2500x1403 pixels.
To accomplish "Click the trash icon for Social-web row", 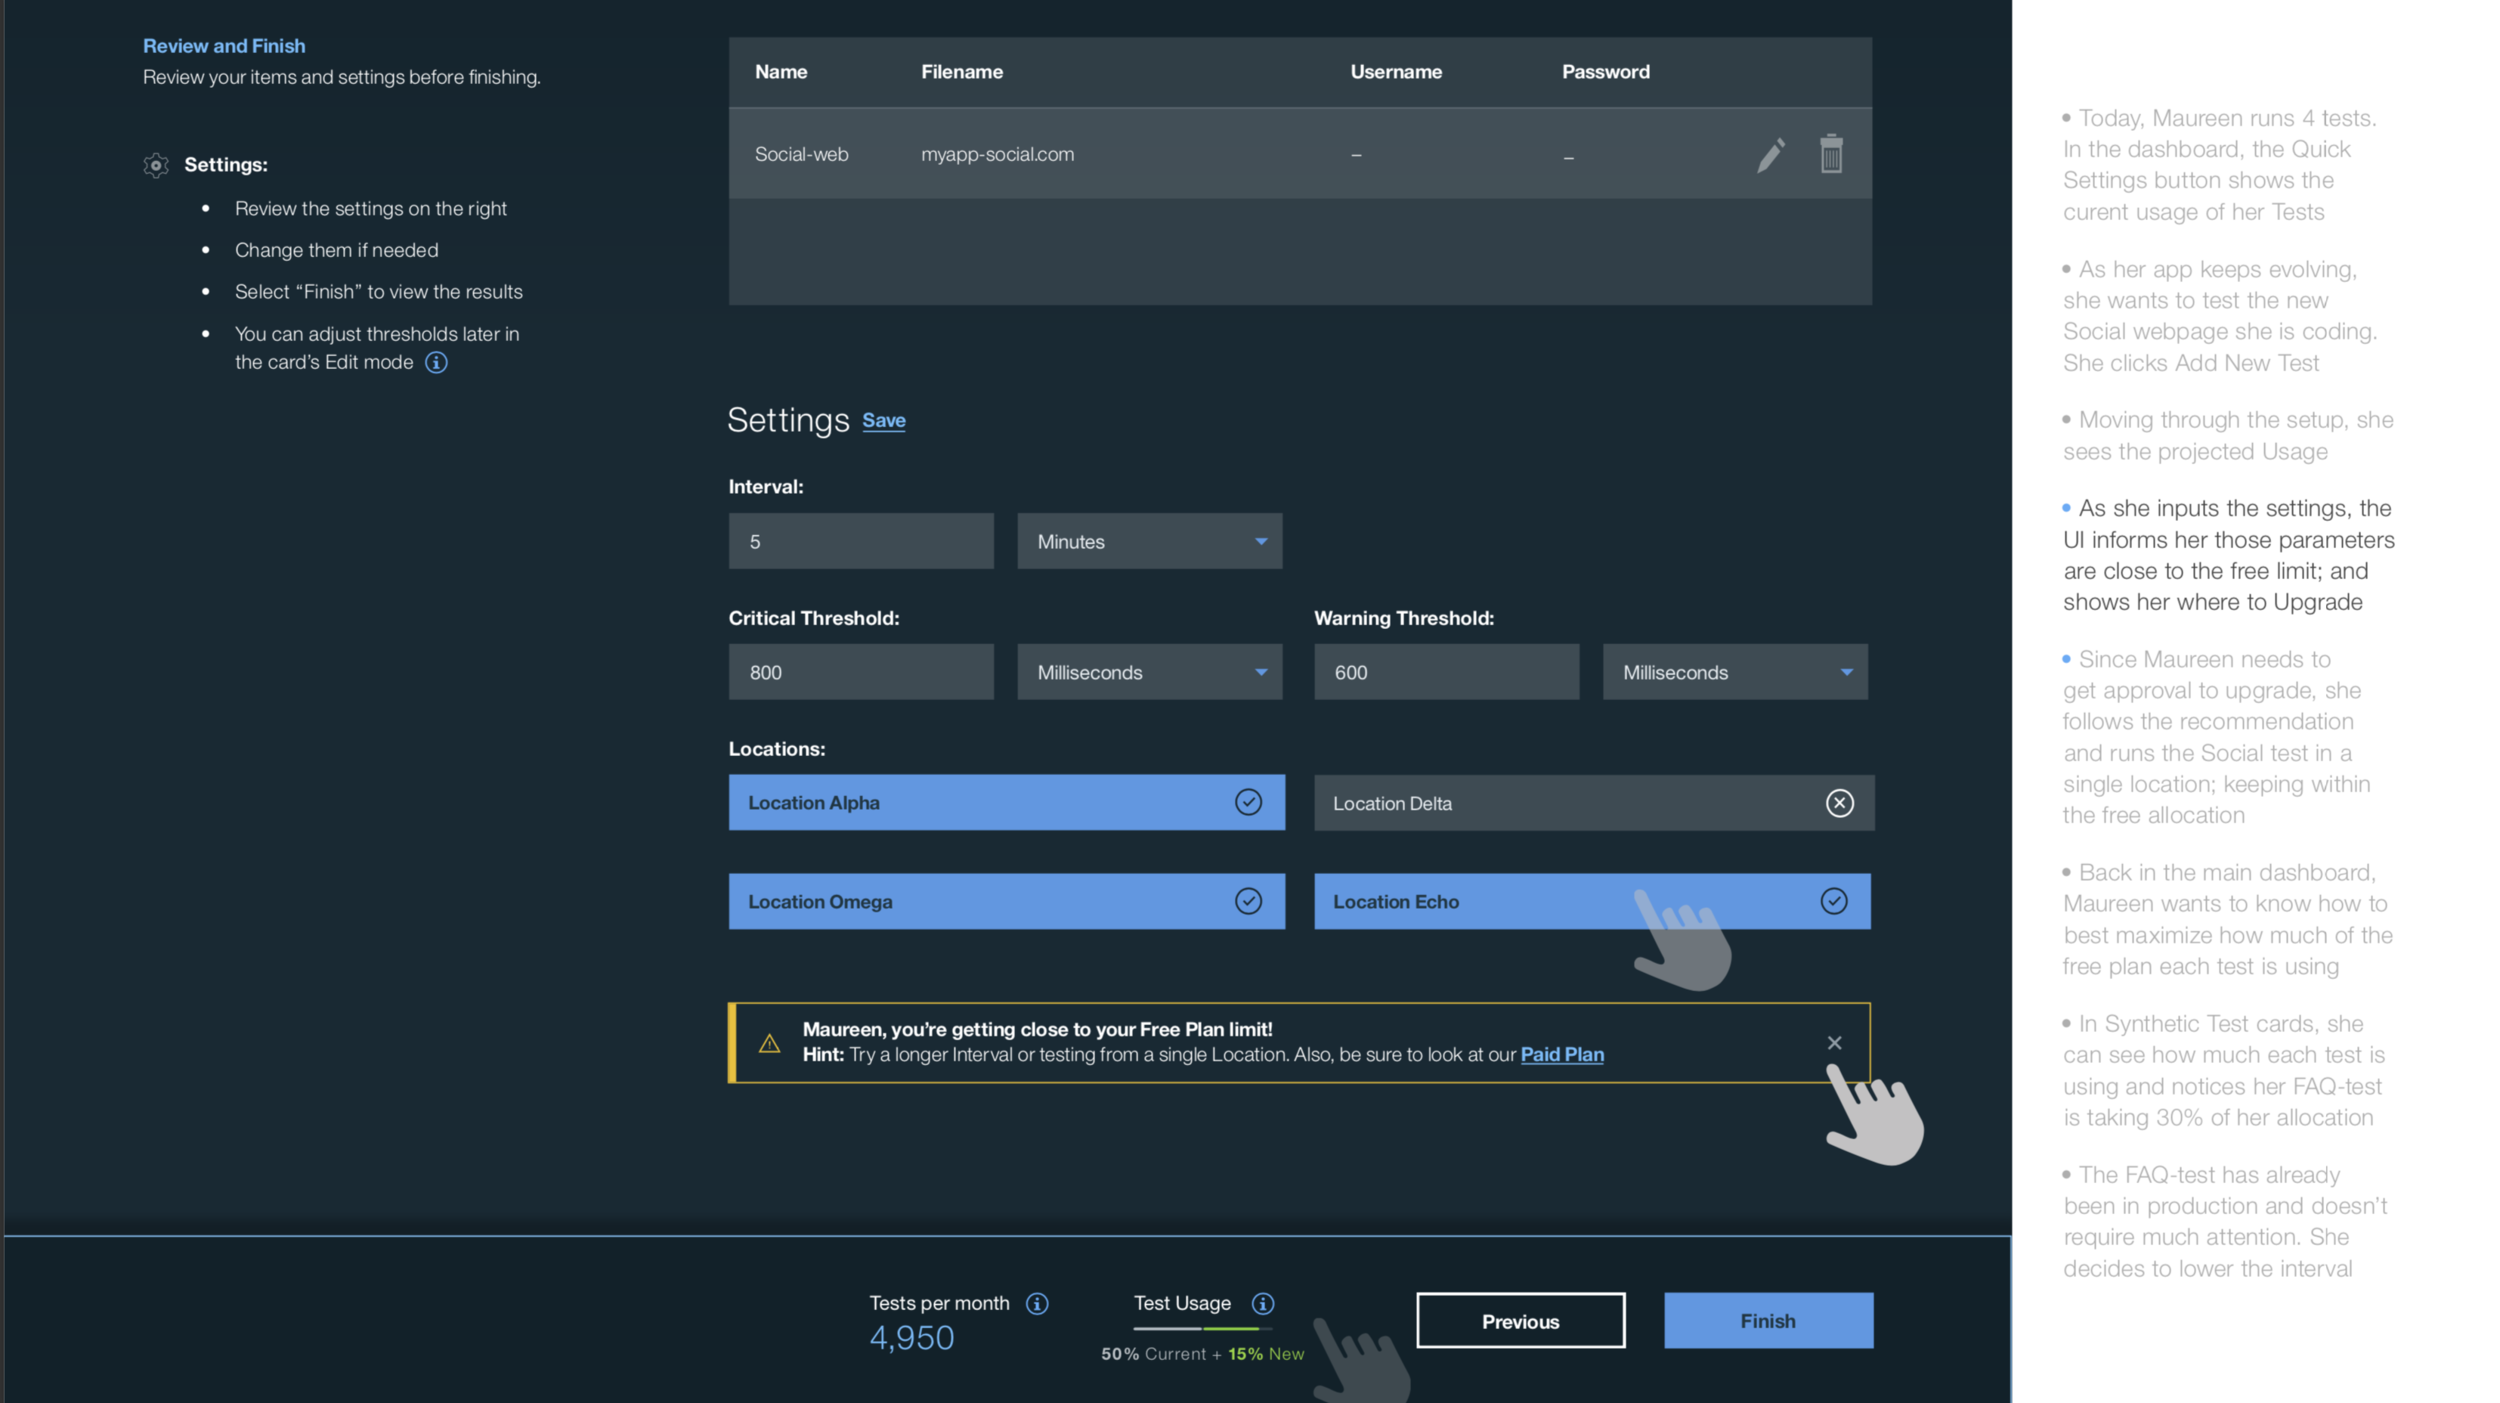I will tap(1830, 154).
